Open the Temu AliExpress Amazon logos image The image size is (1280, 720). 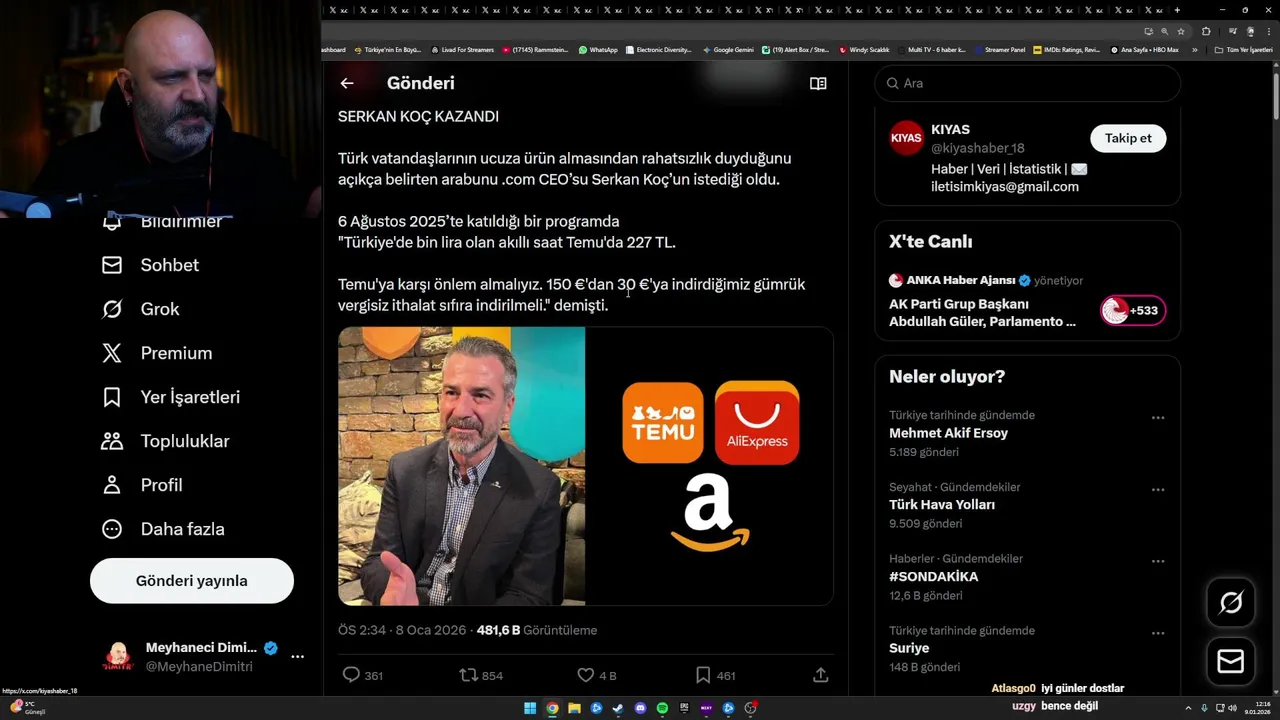[x=709, y=466]
